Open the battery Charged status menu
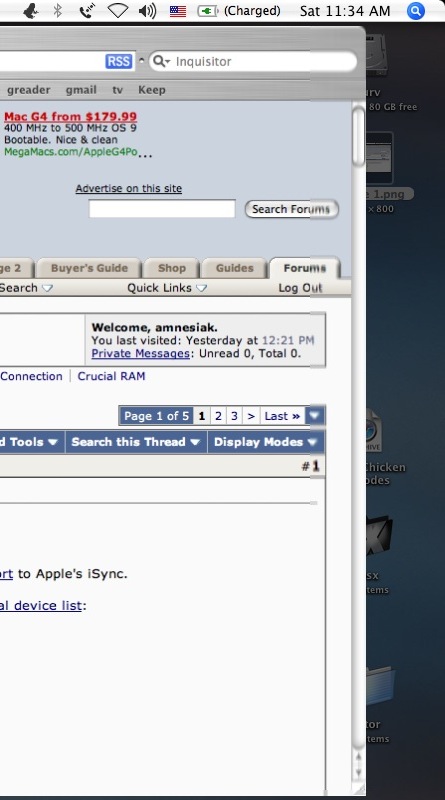Image resolution: width=445 pixels, height=800 pixels. [x=239, y=11]
